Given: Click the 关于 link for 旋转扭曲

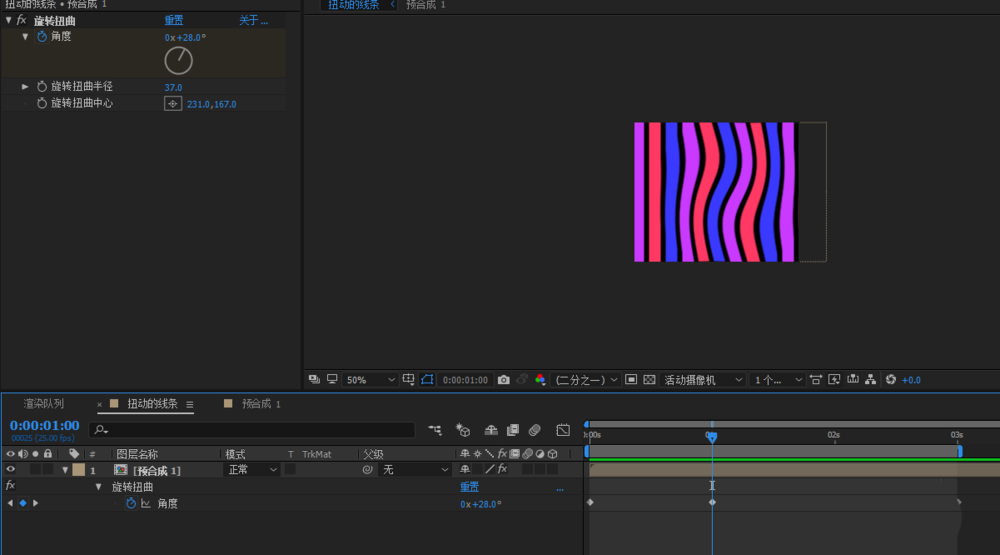Looking at the screenshot, I should coord(253,20).
